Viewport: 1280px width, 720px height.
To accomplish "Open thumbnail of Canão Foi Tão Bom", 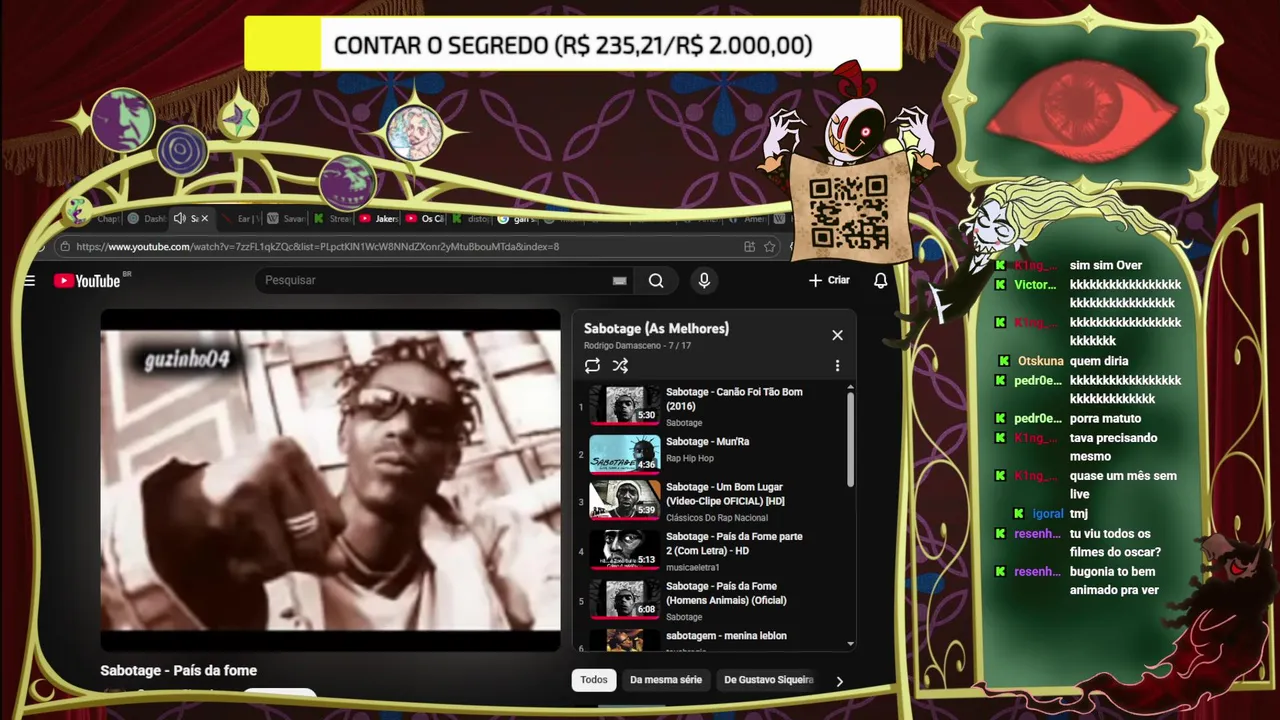I will pos(624,404).
